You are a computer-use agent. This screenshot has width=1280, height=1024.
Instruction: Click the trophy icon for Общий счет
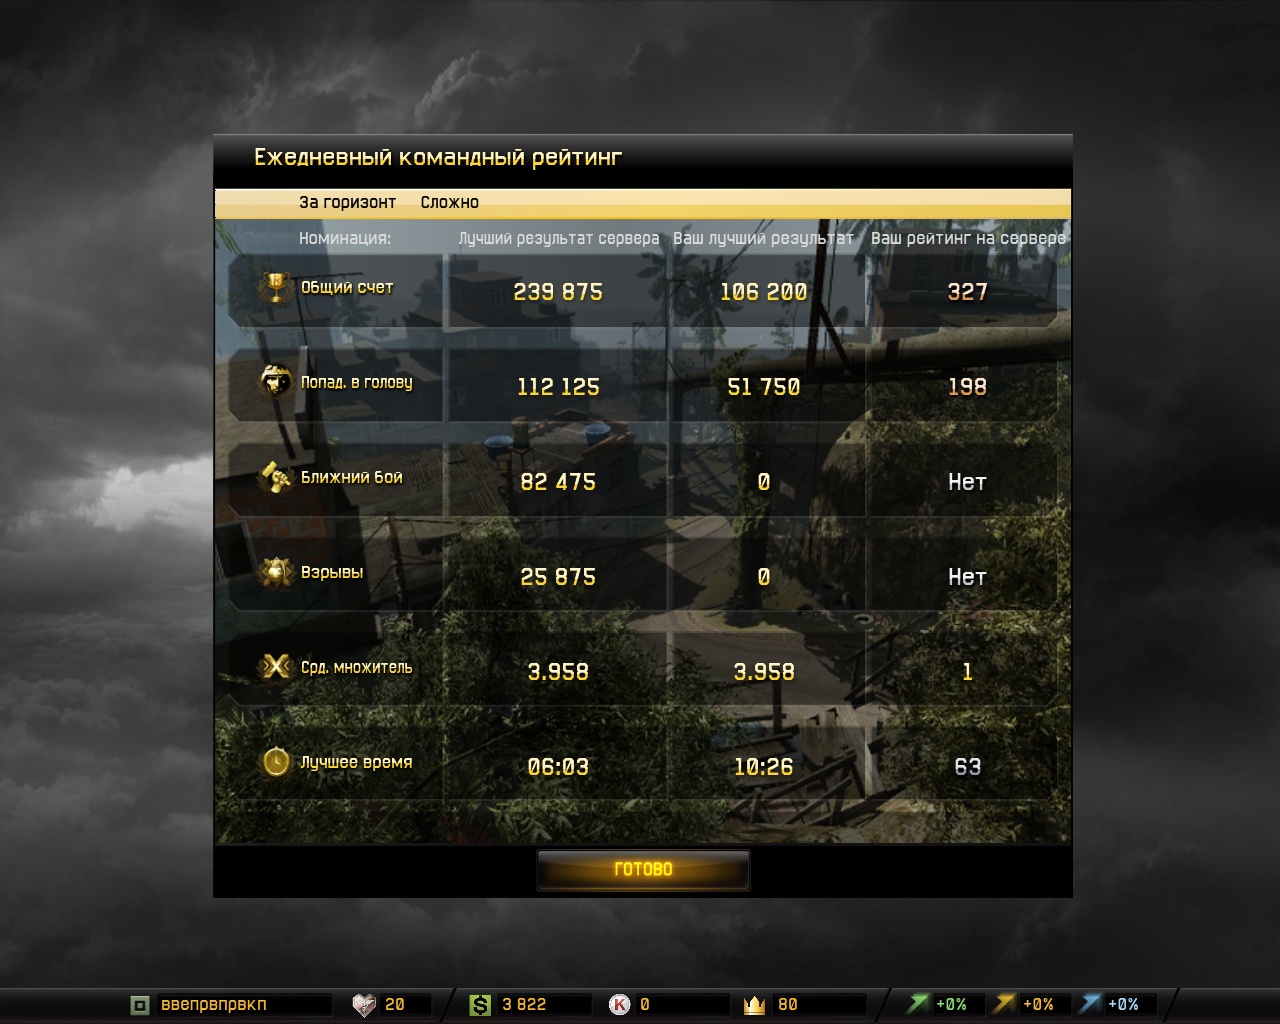(x=275, y=288)
